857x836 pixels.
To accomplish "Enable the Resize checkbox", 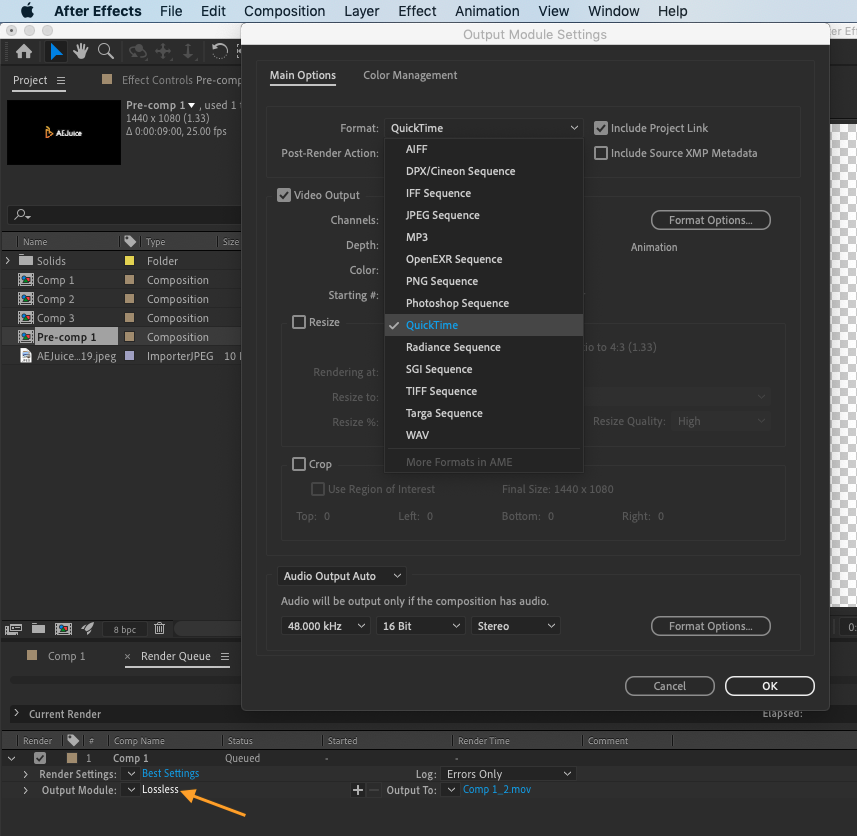I will [299, 322].
